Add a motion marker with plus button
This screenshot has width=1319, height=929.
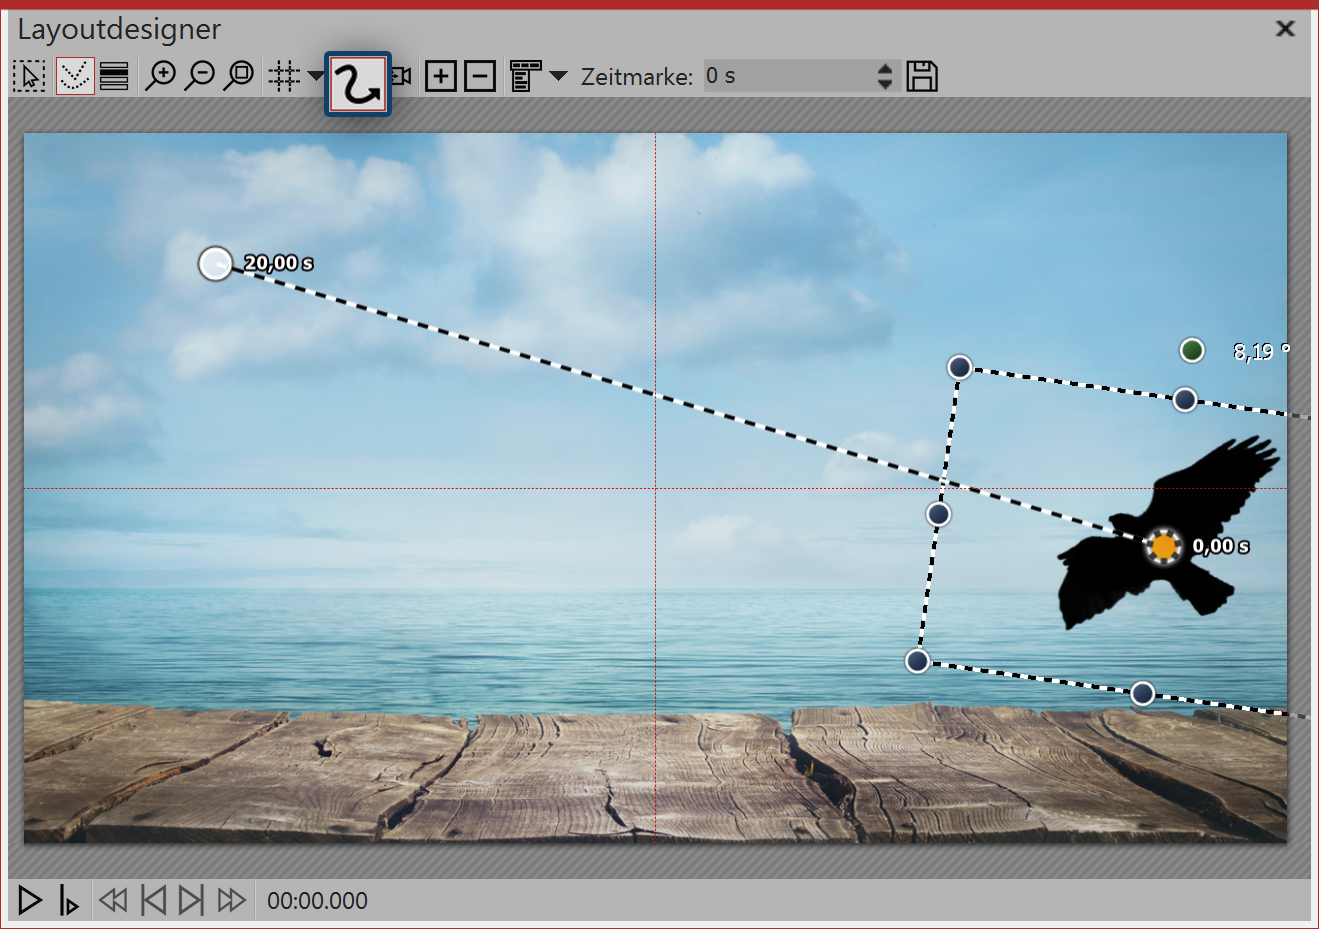pyautogui.click(x=440, y=76)
